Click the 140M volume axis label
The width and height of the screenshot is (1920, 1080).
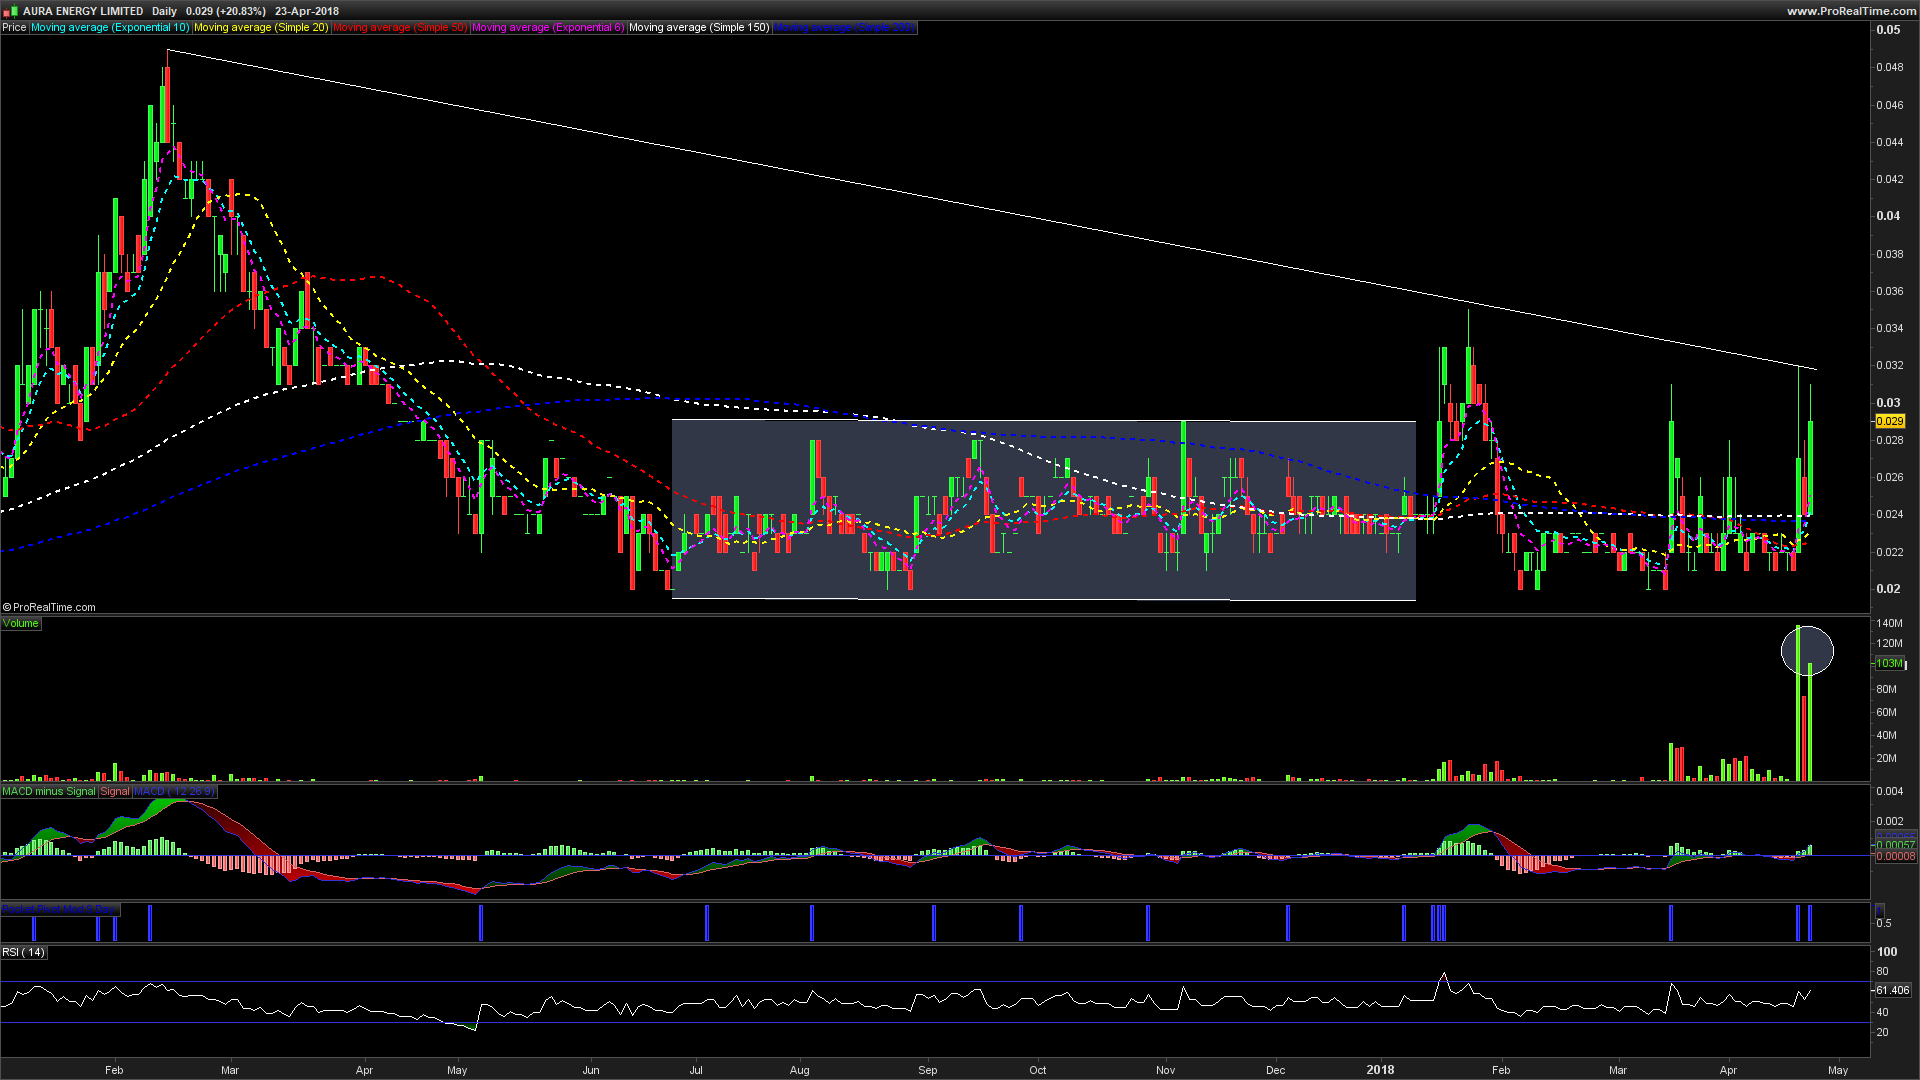point(1890,624)
